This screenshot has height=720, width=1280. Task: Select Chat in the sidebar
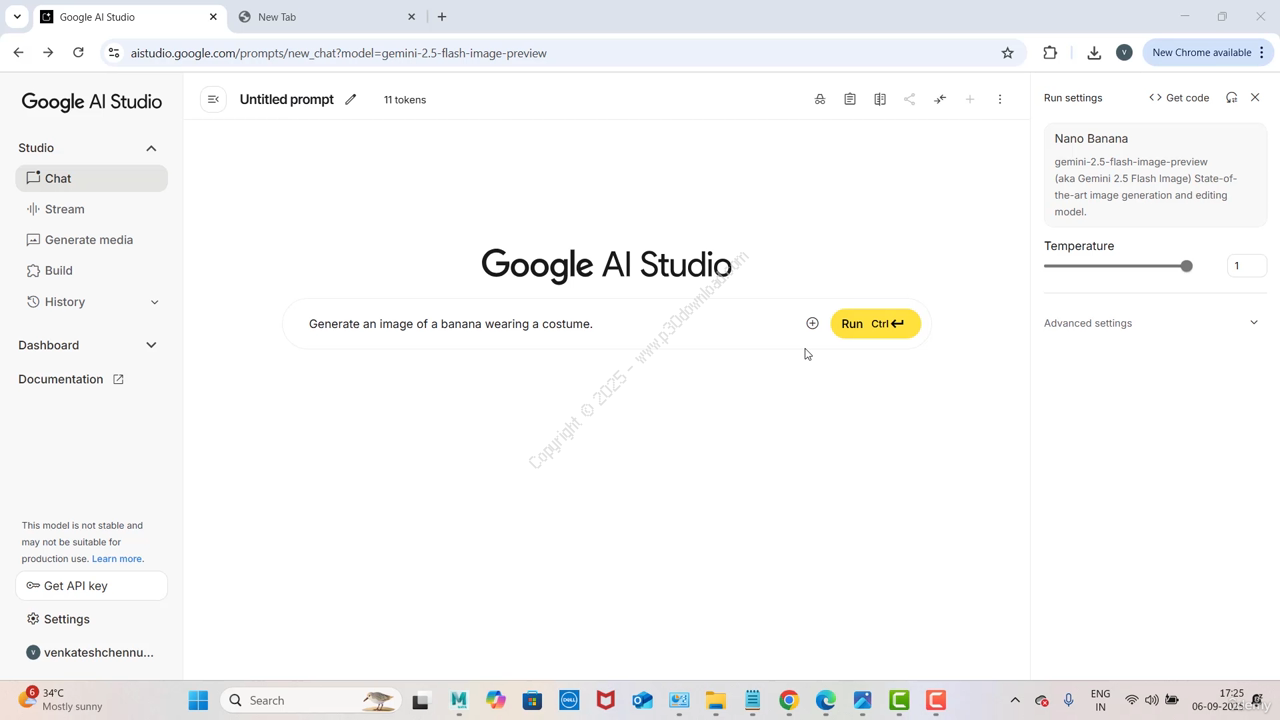click(92, 178)
